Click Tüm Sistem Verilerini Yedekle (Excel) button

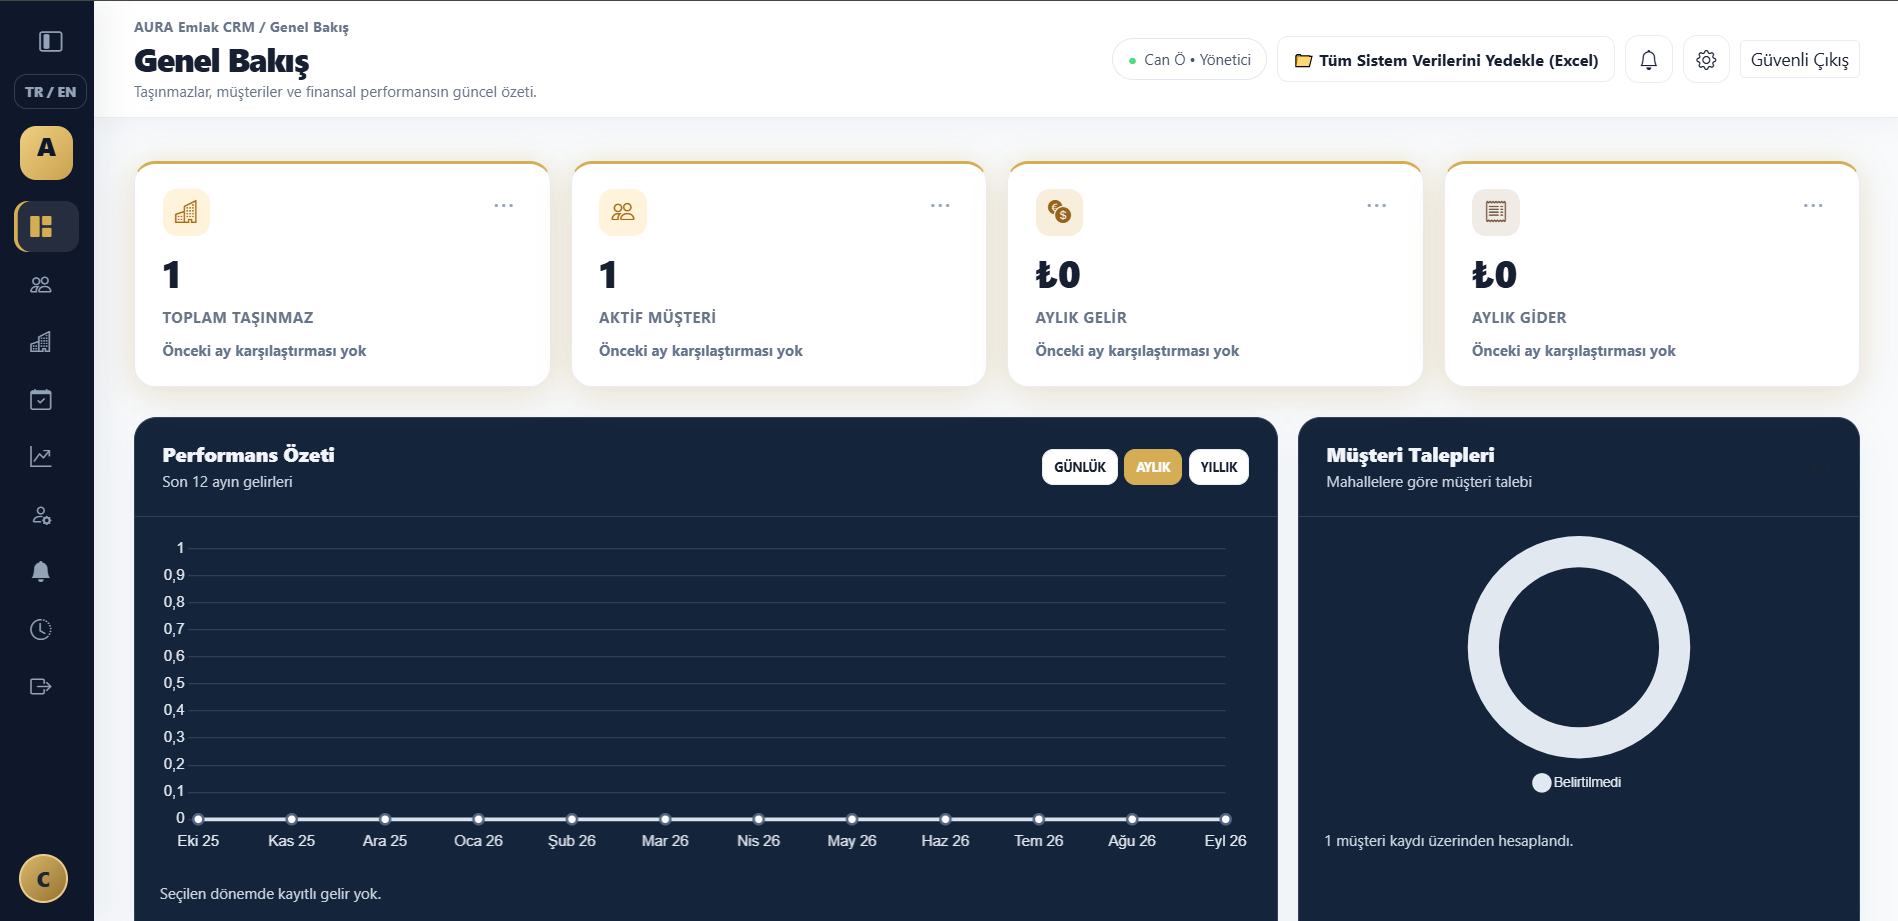[x=1446, y=60]
